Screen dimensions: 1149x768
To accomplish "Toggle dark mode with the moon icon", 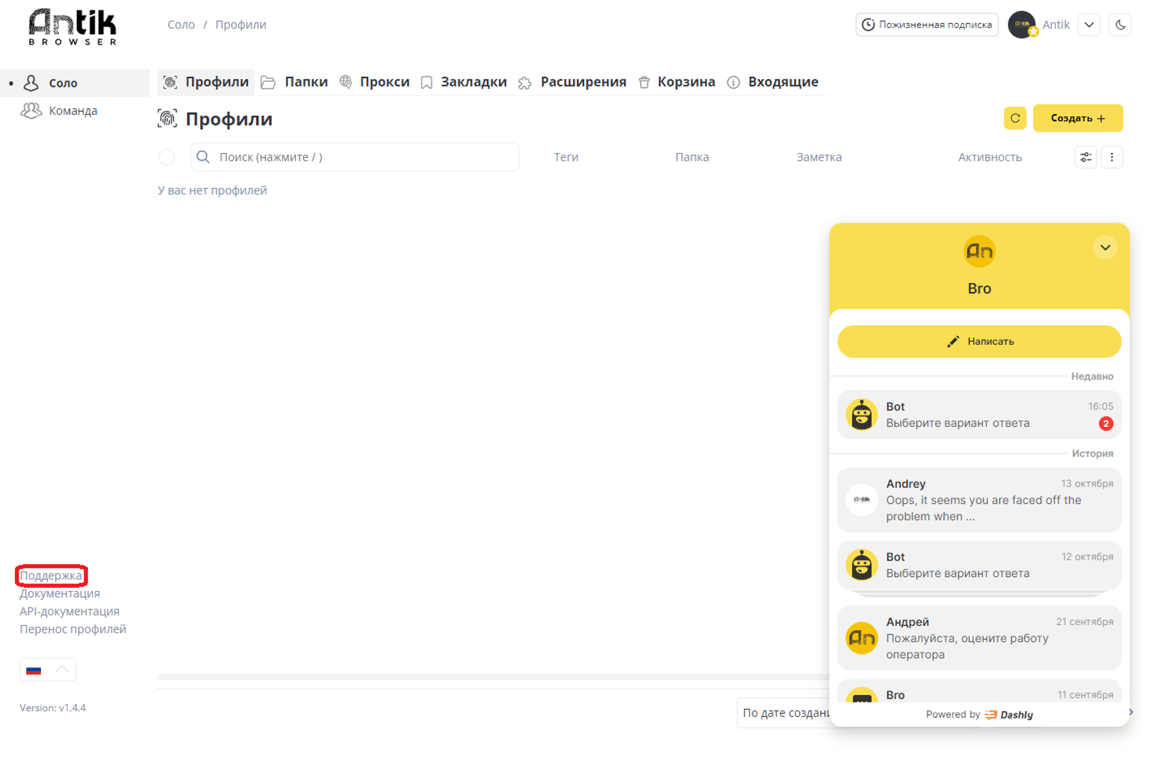I will coord(1120,24).
